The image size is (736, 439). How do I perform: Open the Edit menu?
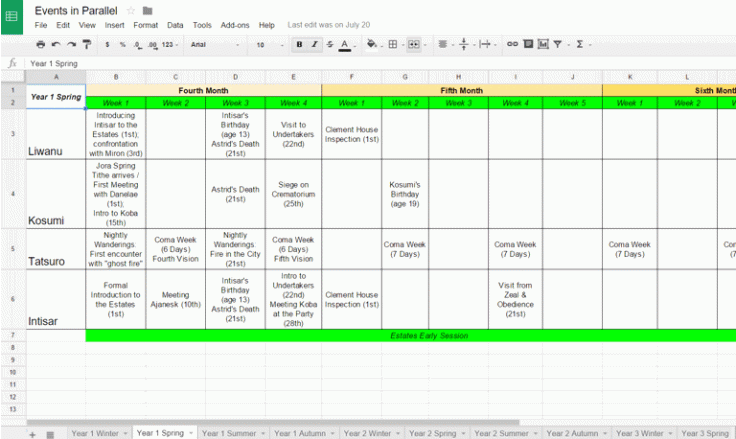63,25
